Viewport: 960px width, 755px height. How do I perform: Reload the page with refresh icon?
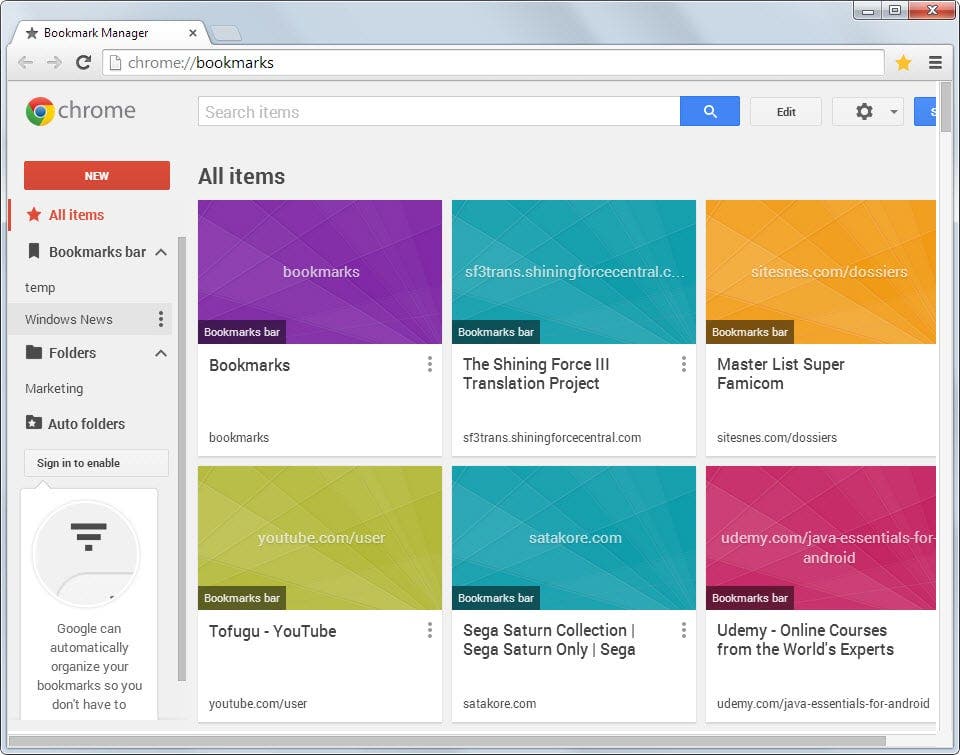pos(83,62)
